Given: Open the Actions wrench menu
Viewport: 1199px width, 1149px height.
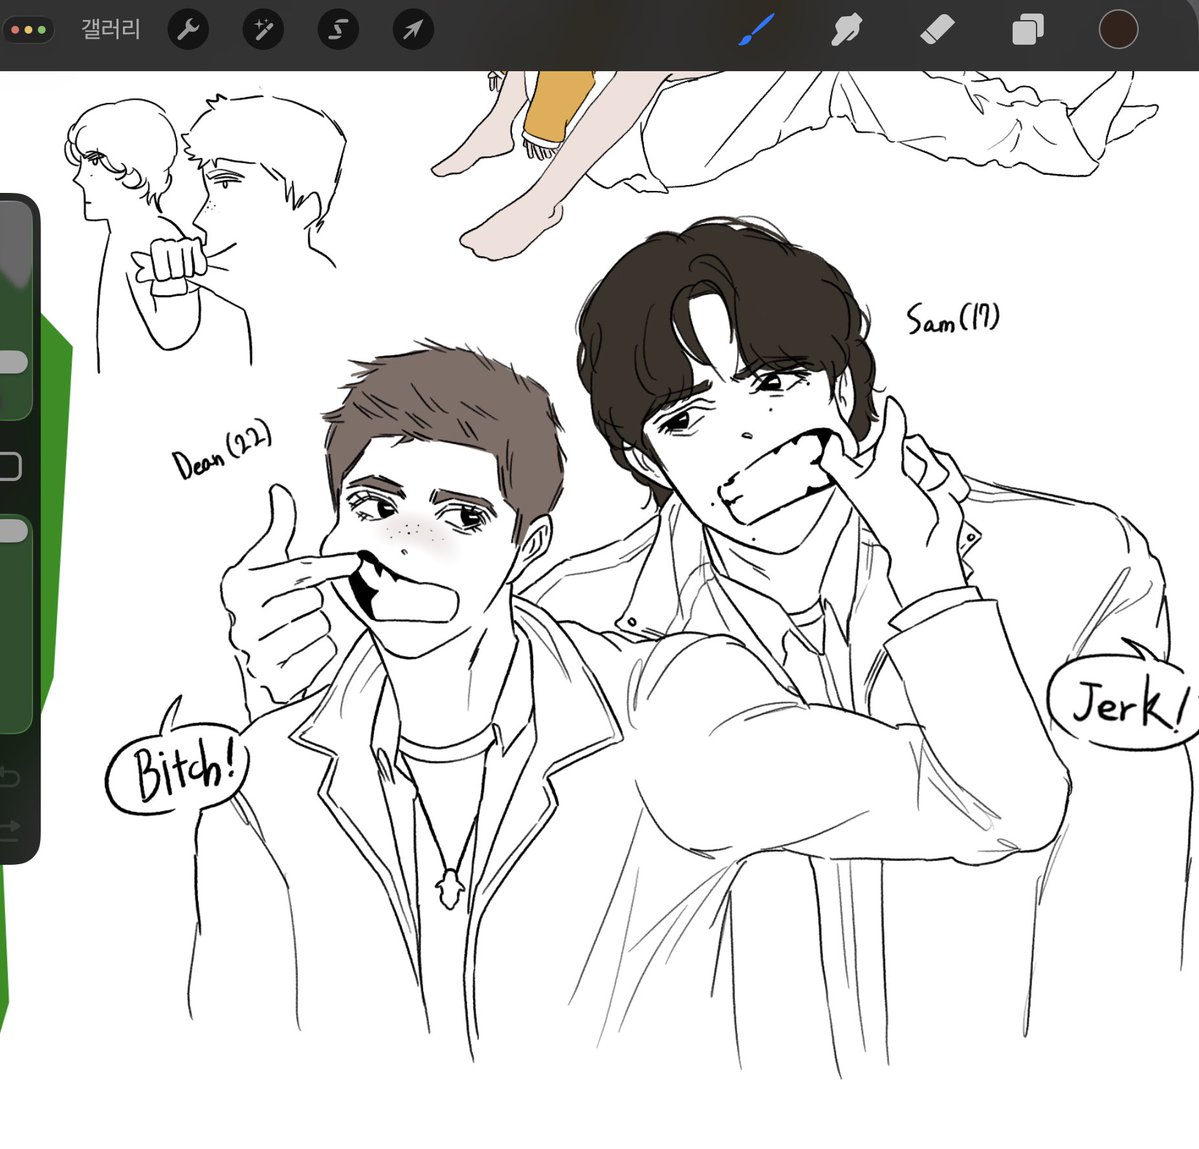Looking at the screenshot, I should click(188, 30).
